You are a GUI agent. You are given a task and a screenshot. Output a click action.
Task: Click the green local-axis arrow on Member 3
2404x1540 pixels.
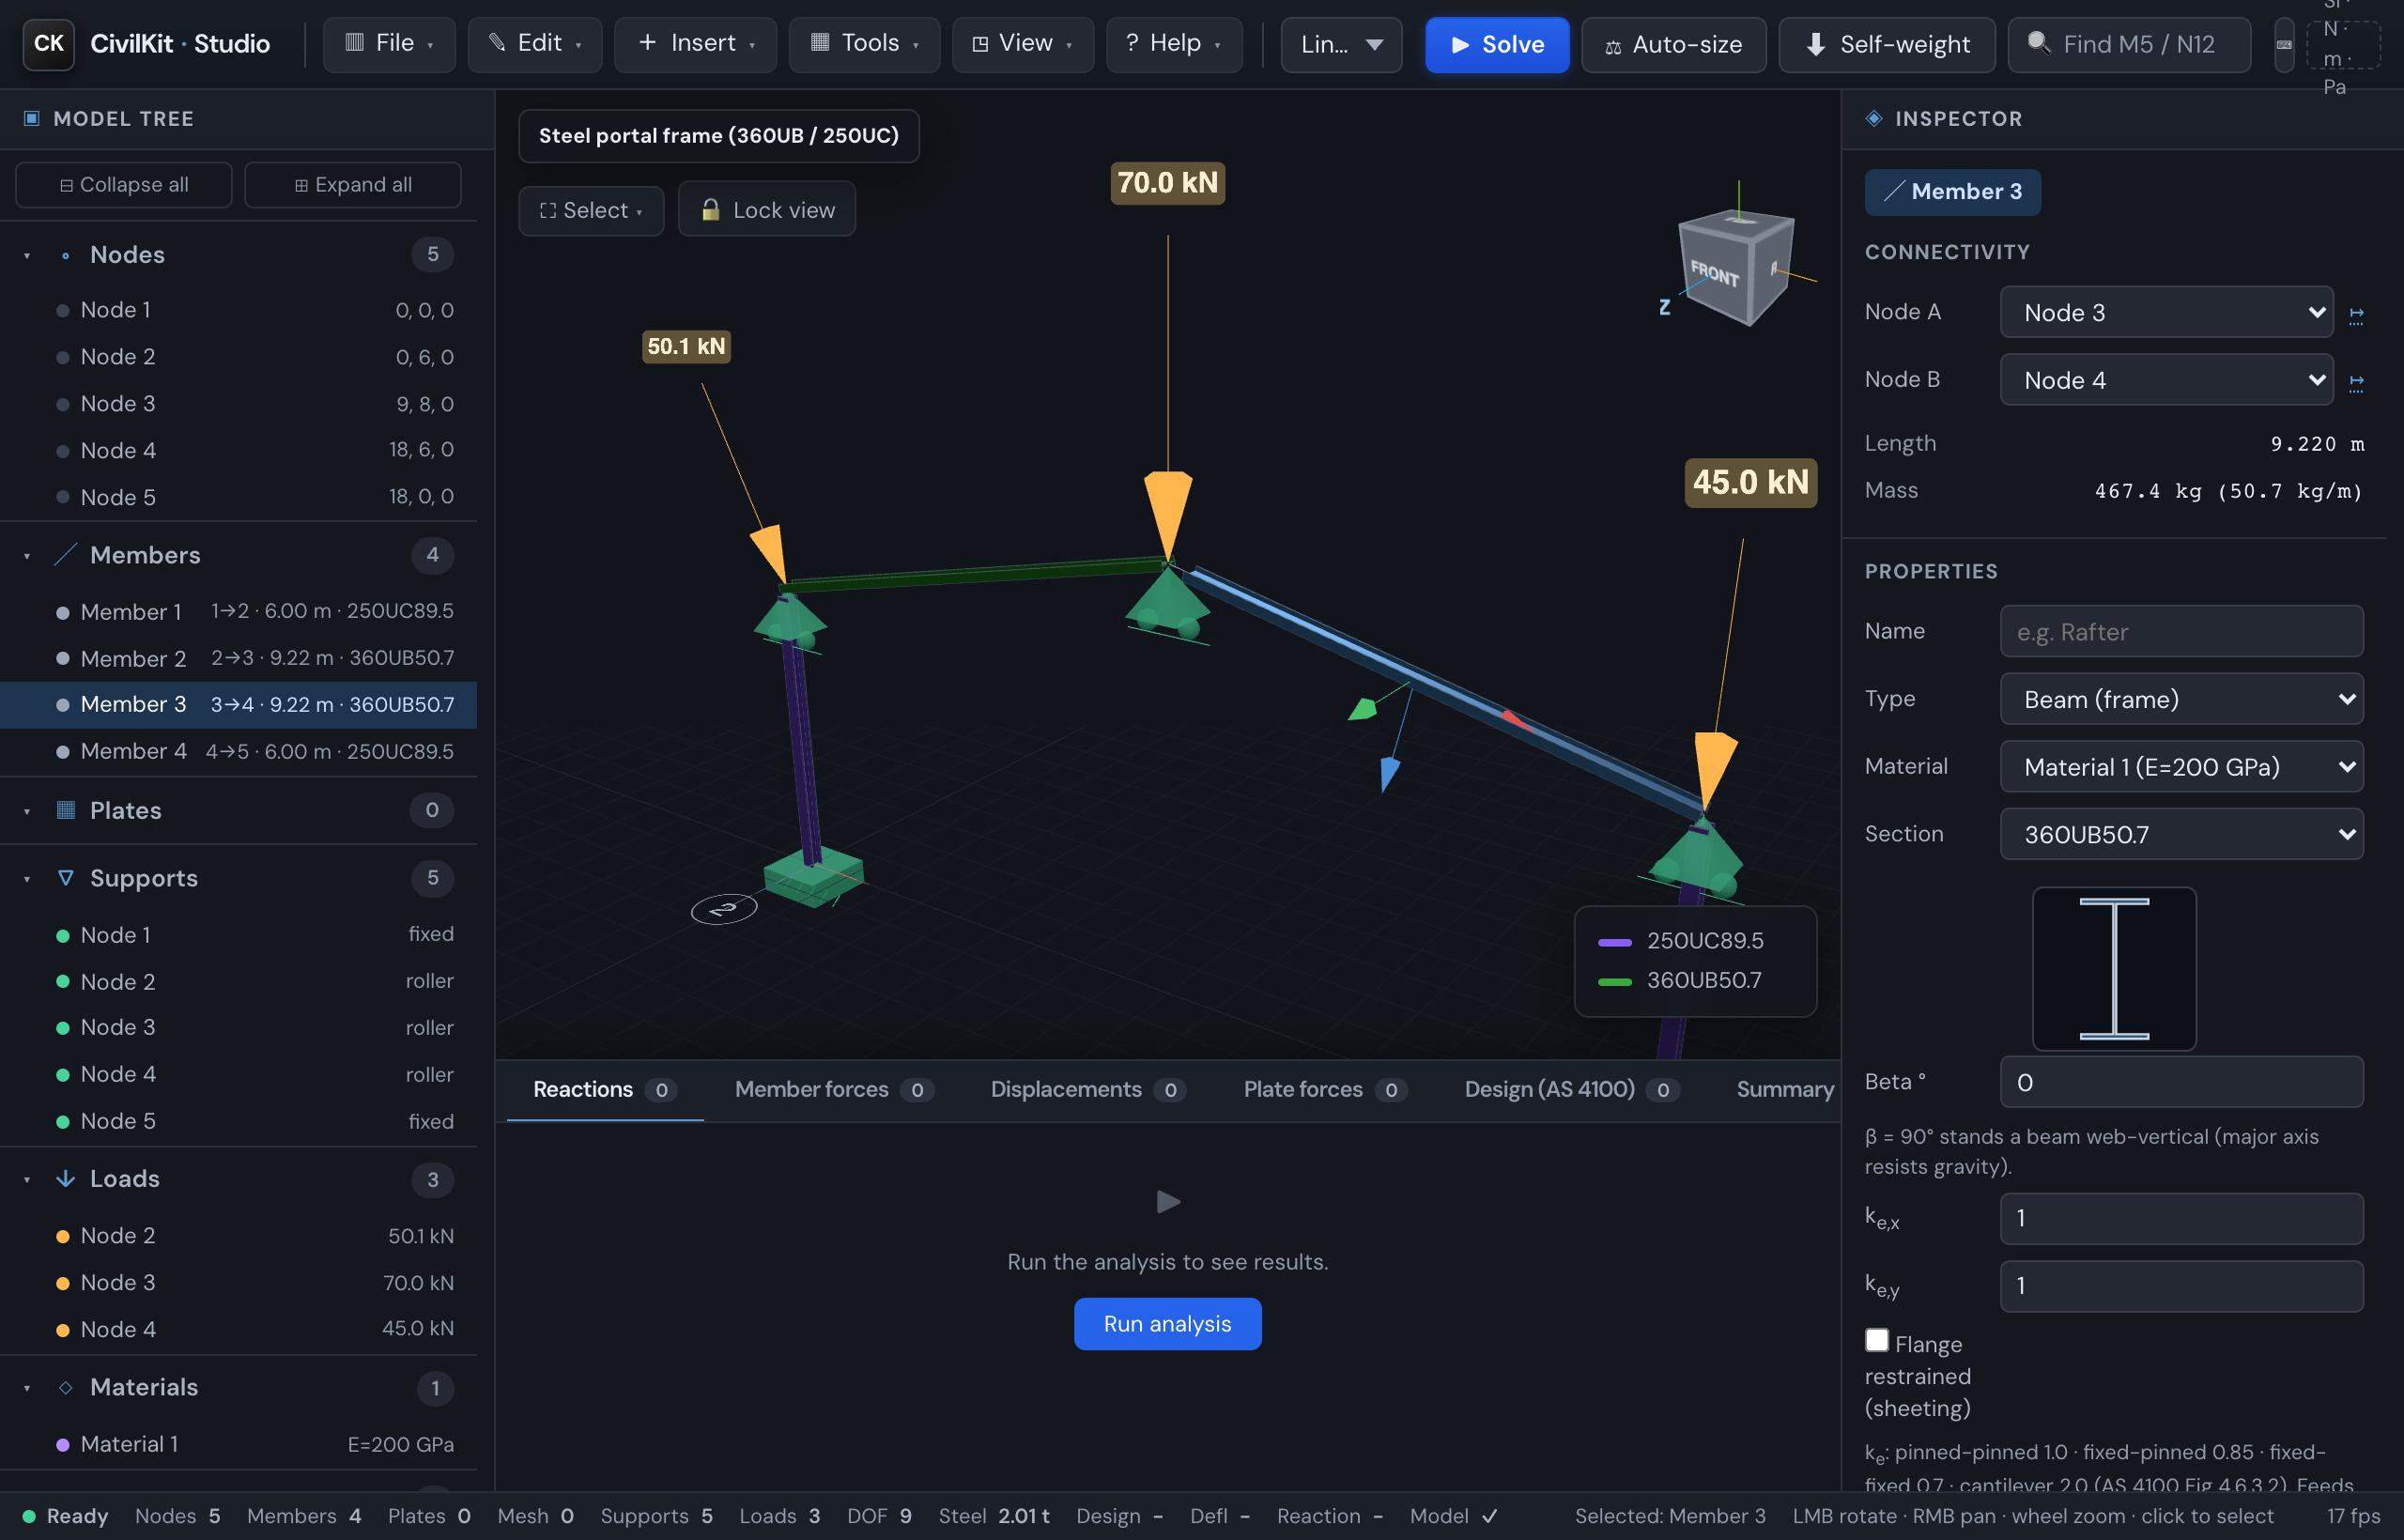click(x=1362, y=710)
